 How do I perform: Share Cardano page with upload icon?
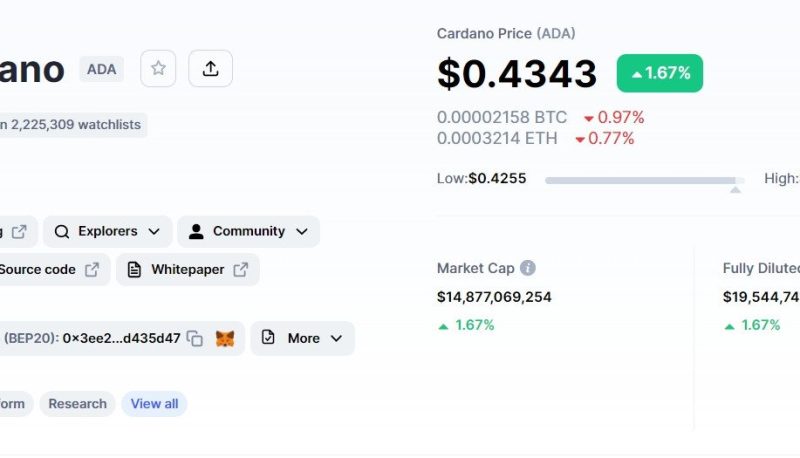pos(210,68)
